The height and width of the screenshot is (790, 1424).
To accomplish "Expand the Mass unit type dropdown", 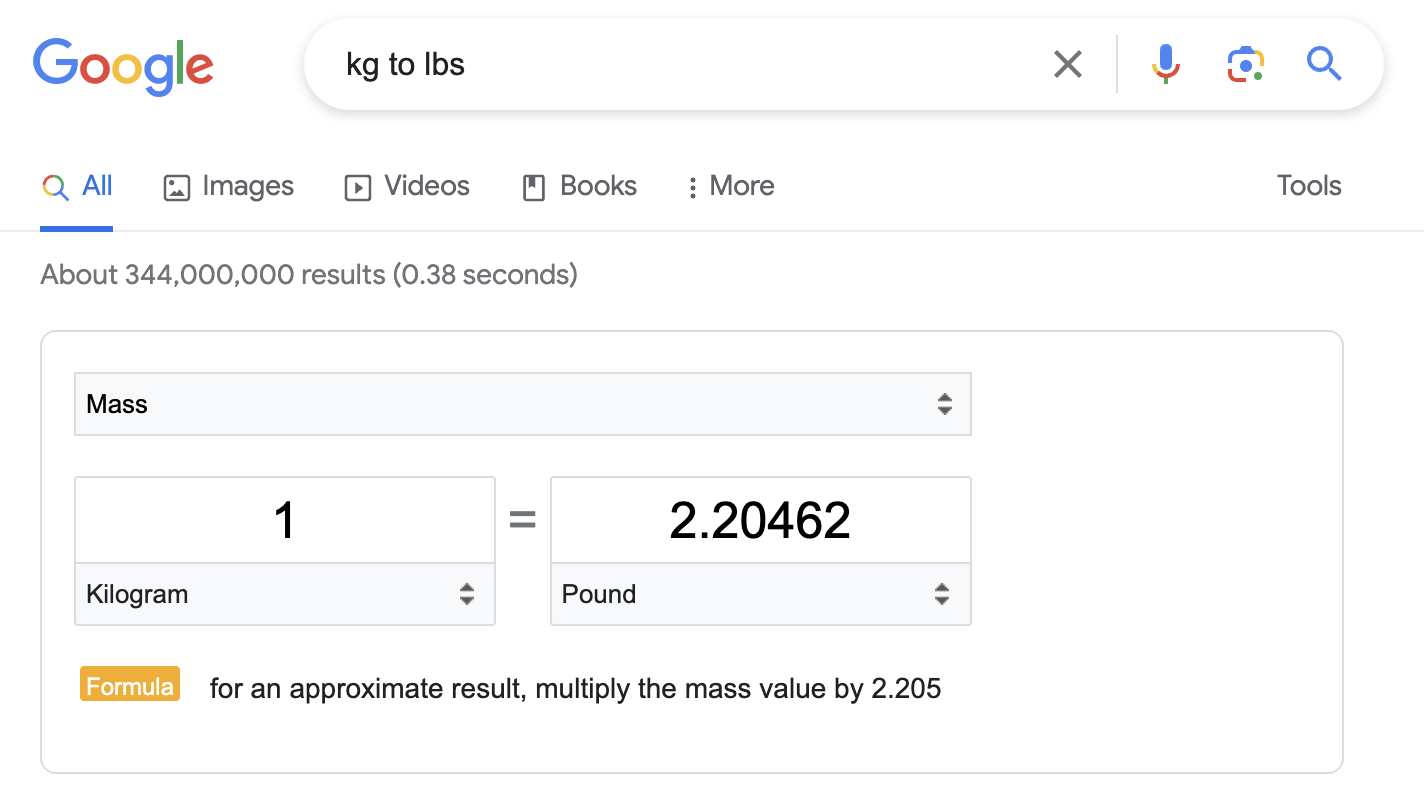I will point(523,404).
